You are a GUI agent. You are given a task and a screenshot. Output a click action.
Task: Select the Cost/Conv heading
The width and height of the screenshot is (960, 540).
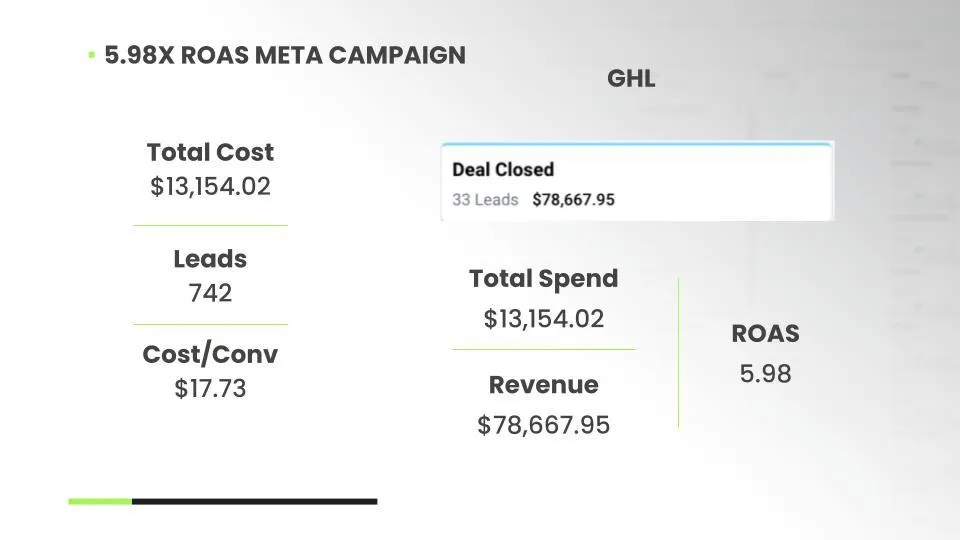pyautogui.click(x=210, y=354)
